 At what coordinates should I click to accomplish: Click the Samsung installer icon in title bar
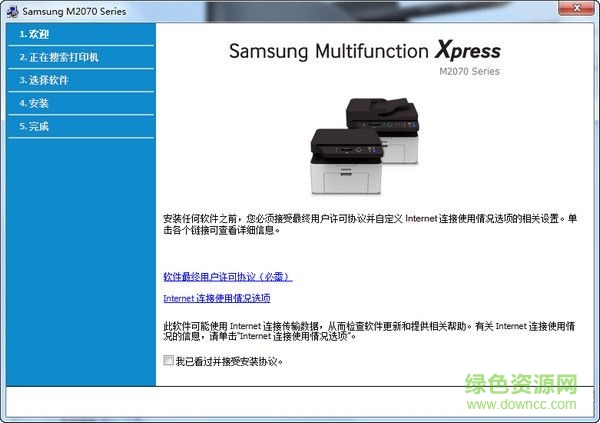[x=12, y=11]
